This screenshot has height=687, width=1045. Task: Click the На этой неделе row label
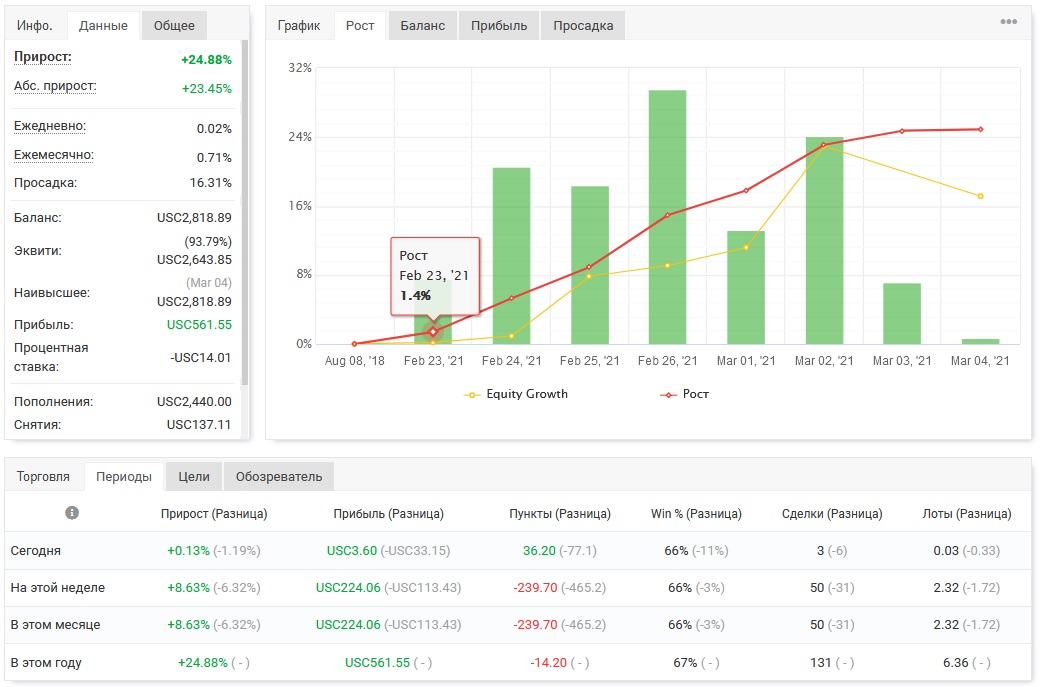pyautogui.click(x=57, y=588)
